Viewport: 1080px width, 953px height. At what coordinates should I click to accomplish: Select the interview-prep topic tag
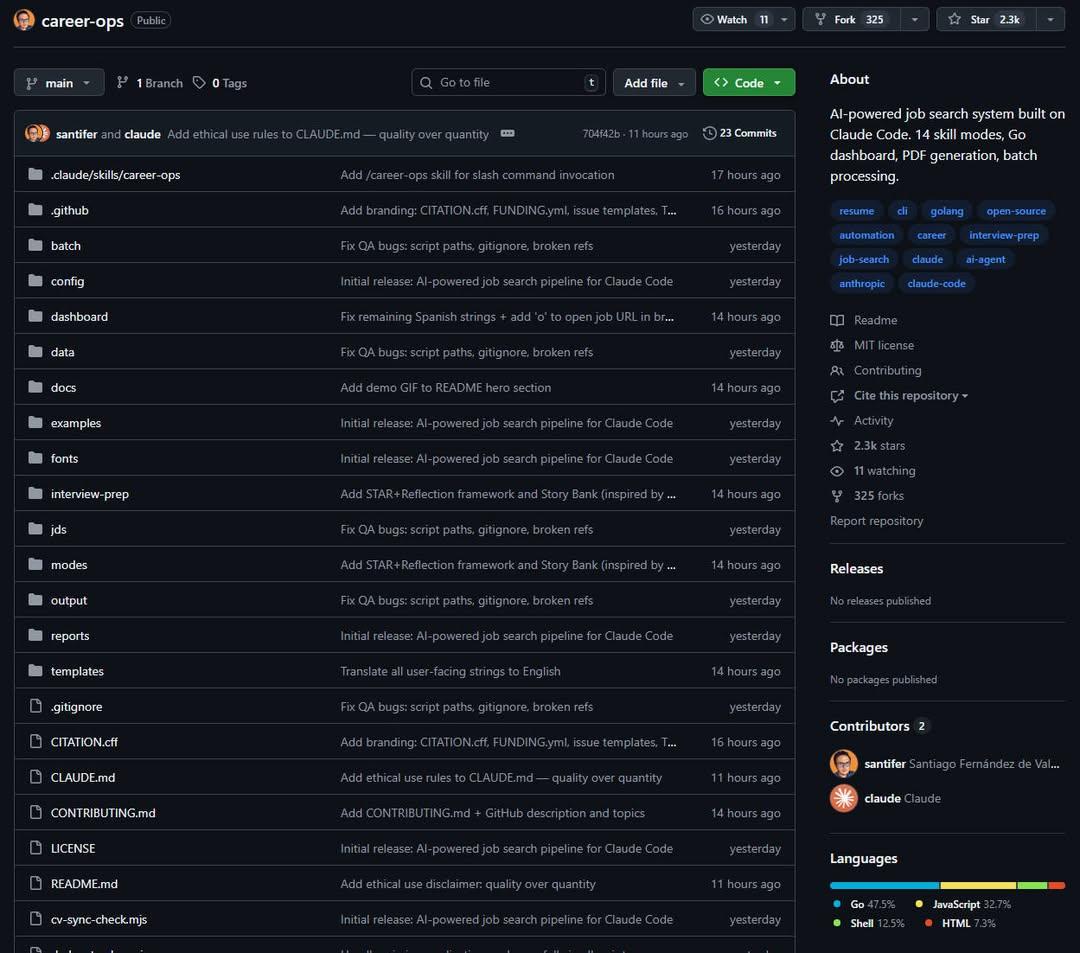click(x=1004, y=235)
